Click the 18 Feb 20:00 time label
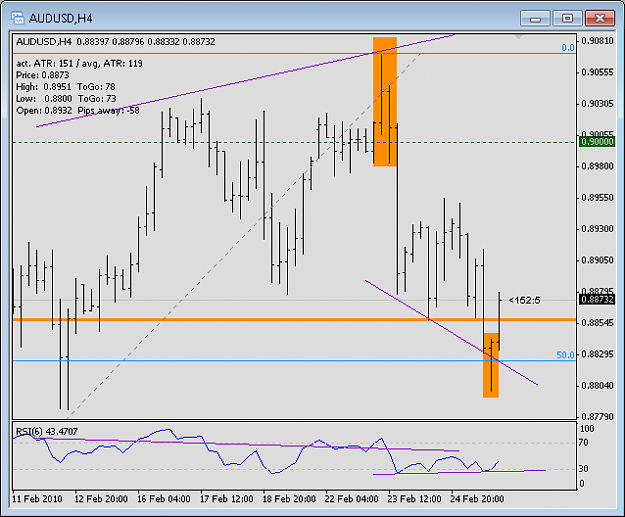This screenshot has width=625, height=517. 289,499
